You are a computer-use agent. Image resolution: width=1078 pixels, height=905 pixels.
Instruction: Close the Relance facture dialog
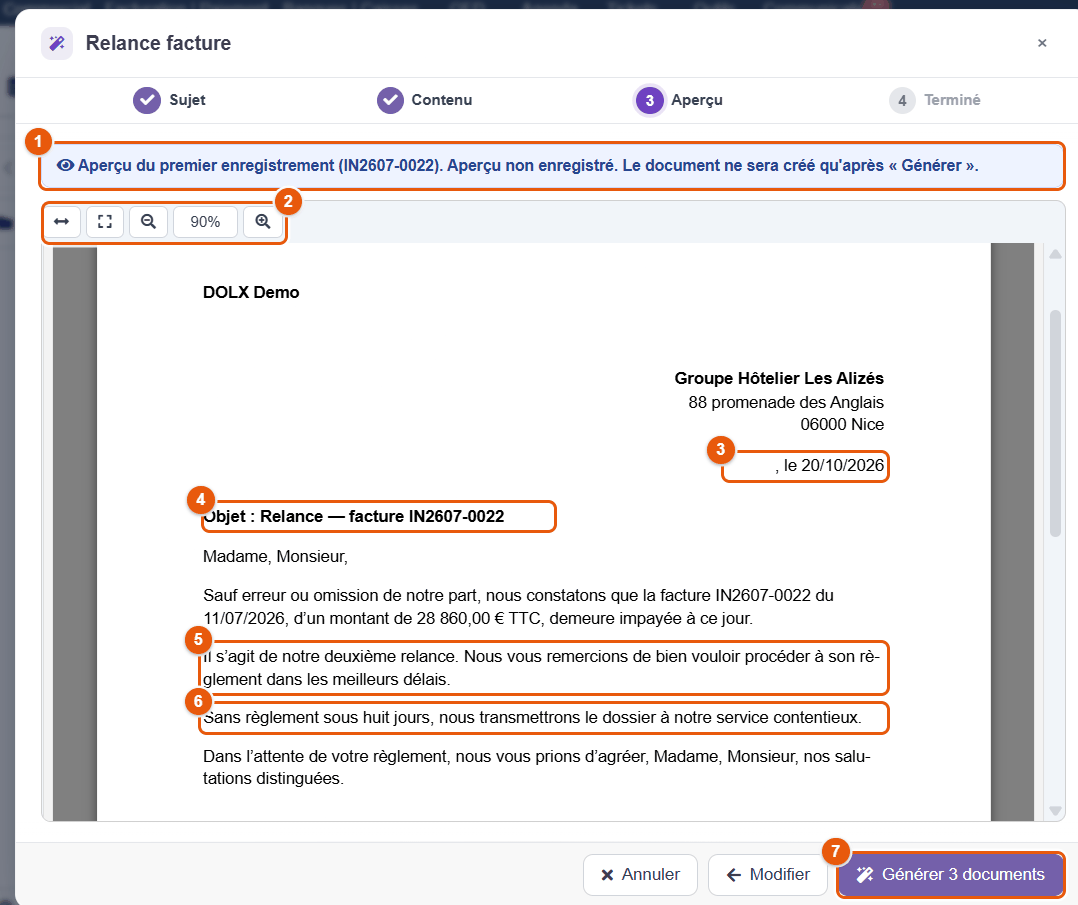coord(1042,43)
